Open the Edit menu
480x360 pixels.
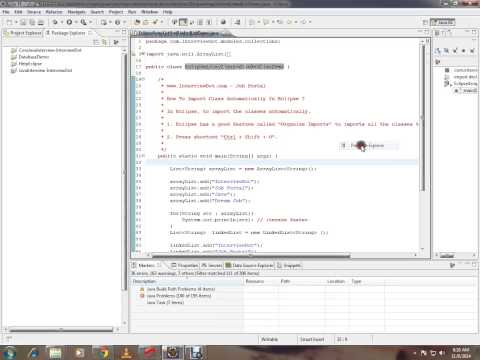pyautogui.click(x=18, y=12)
